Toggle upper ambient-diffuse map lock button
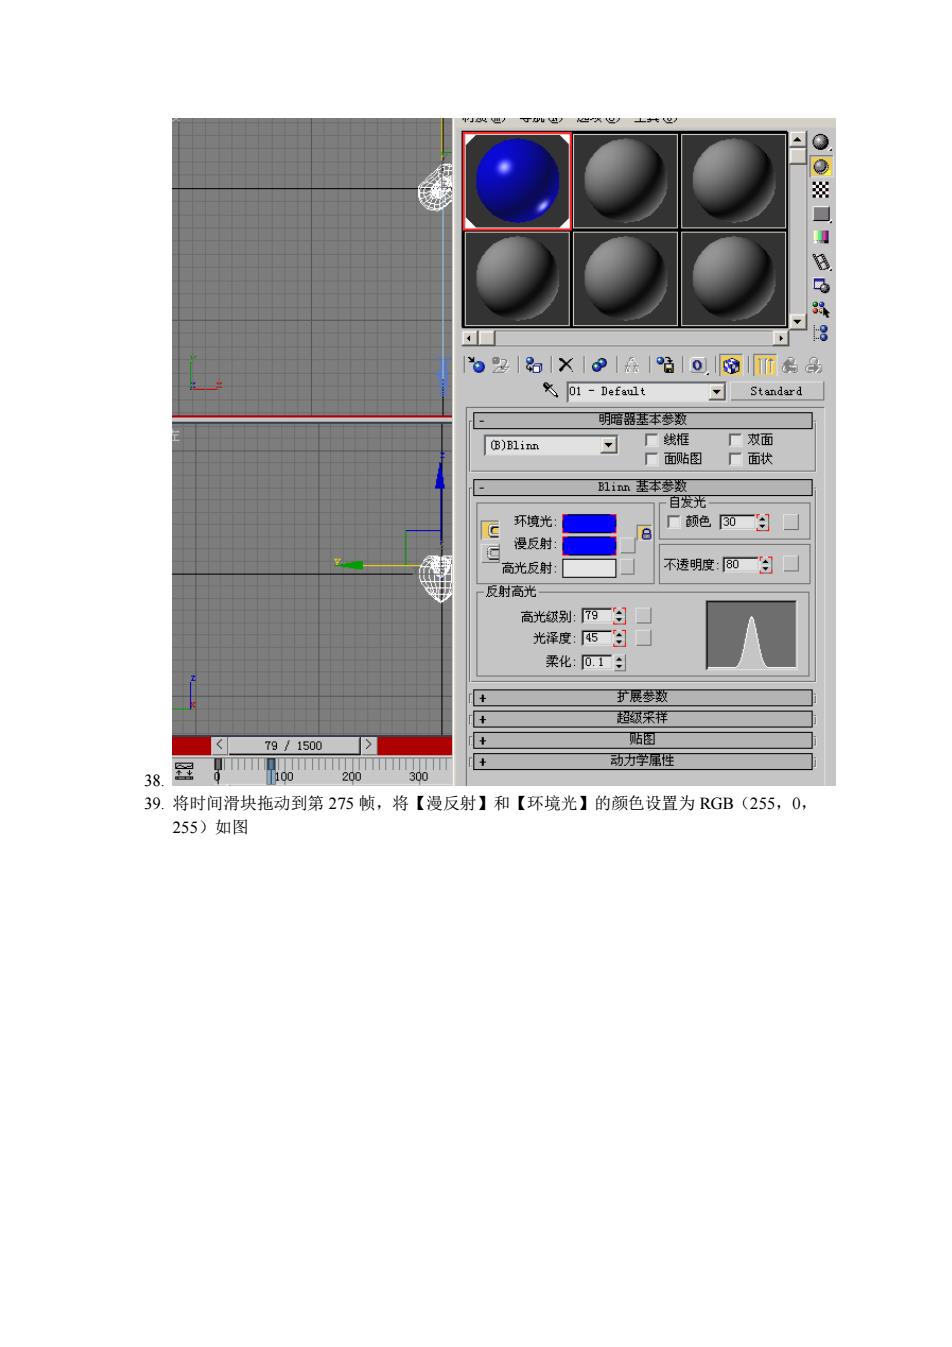This screenshot has width=952, height=1347. click(x=491, y=531)
